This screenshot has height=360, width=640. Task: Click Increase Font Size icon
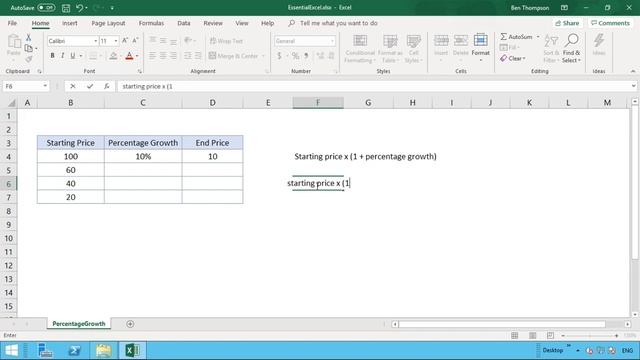point(125,40)
